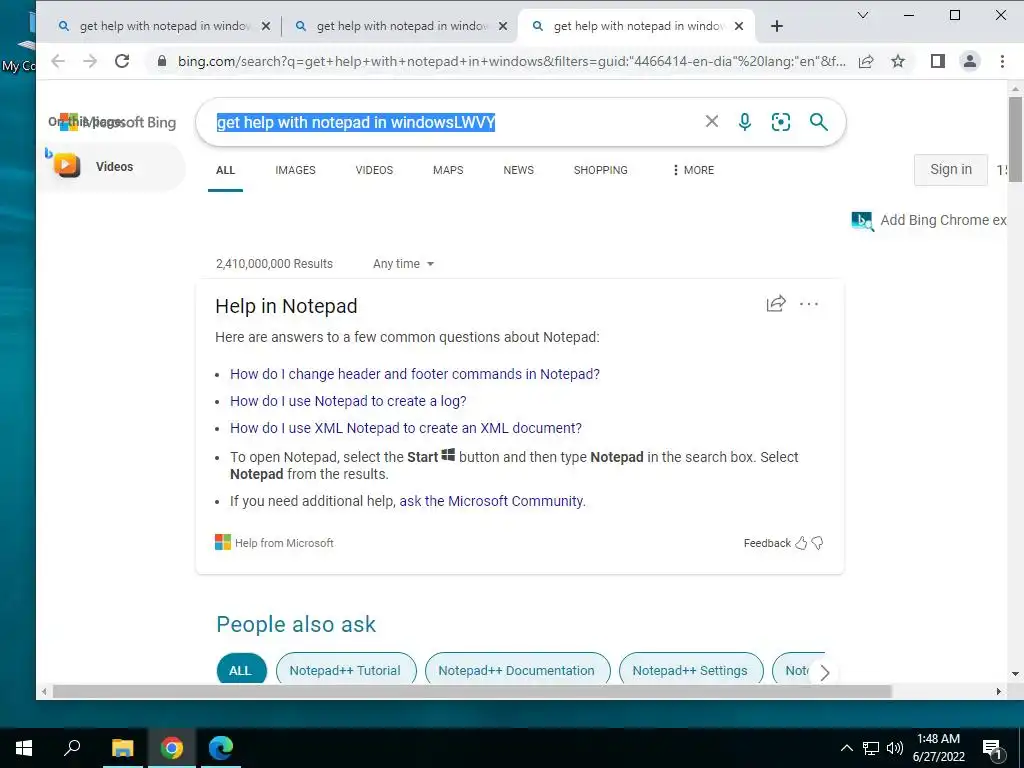Viewport: 1024px width, 768px height.
Task: Open Microsoft Edge from the taskbar
Action: [x=221, y=747]
